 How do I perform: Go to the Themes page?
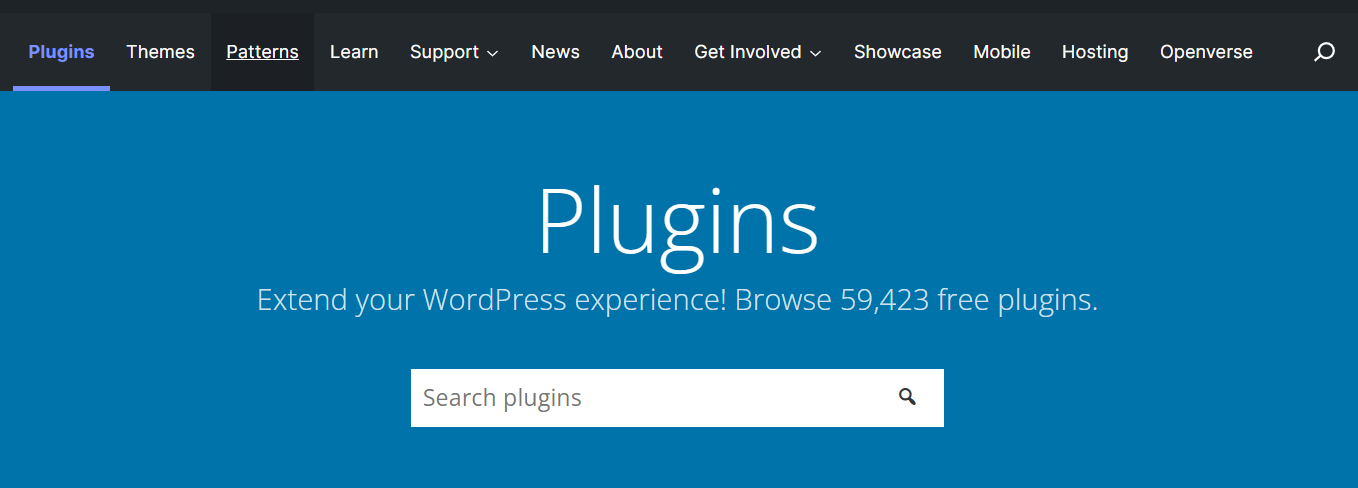160,52
